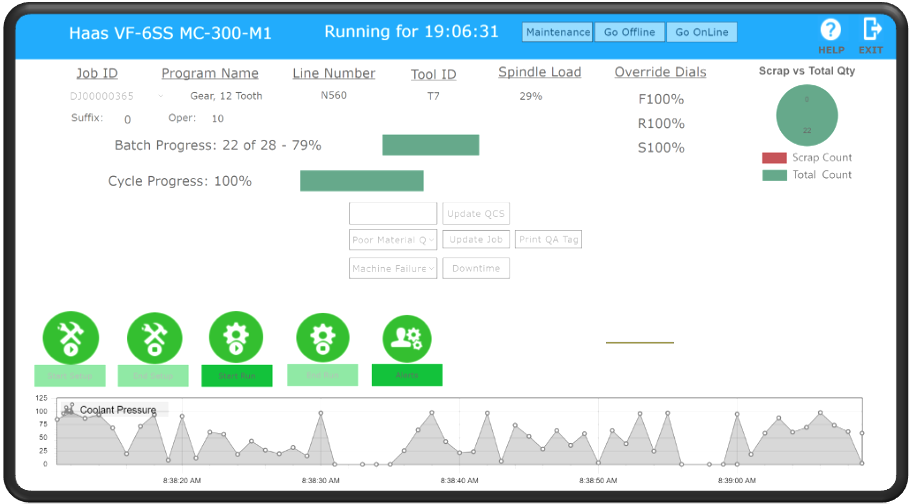Click the End Setup tools round icon
912x504 pixels.
click(x=155, y=338)
